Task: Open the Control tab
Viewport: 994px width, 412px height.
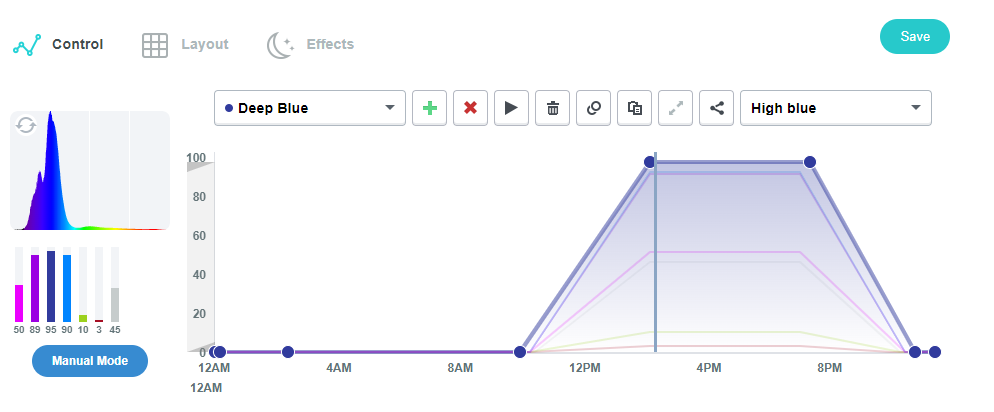Action: 58,44
